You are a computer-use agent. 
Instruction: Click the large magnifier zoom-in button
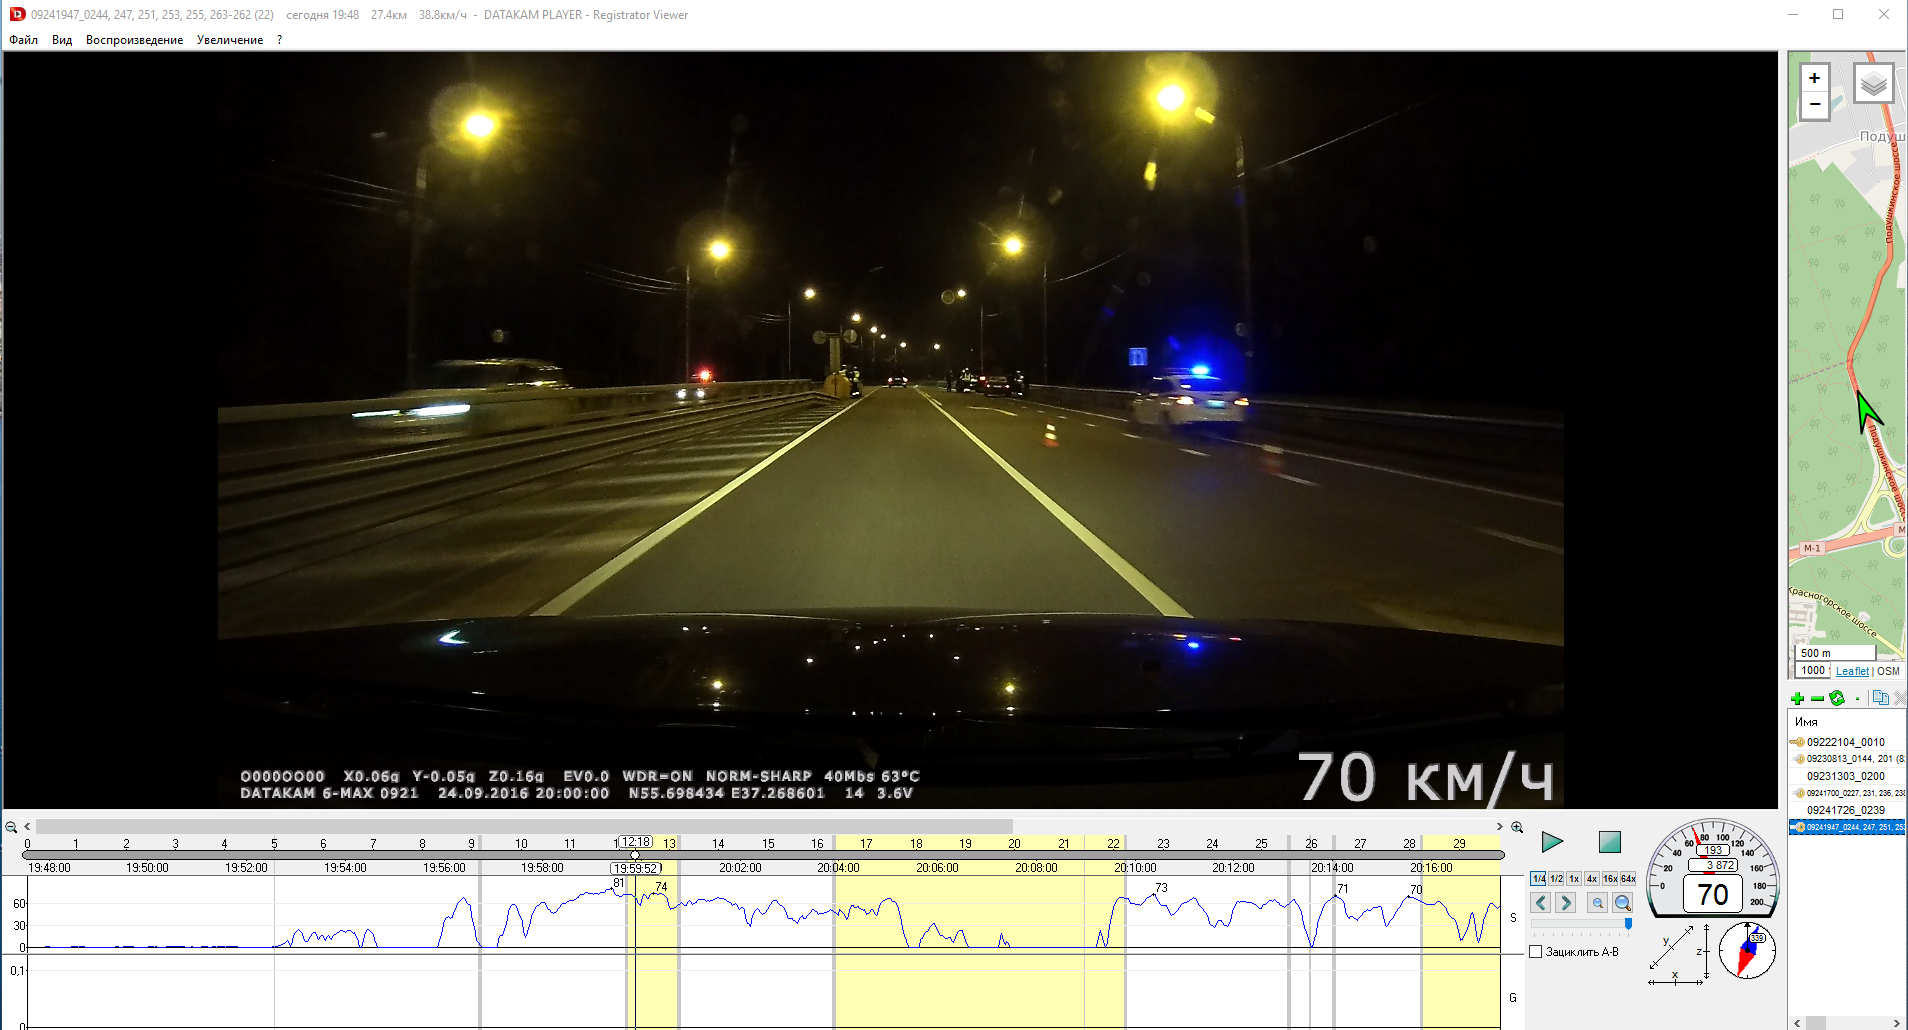[x=1622, y=903]
